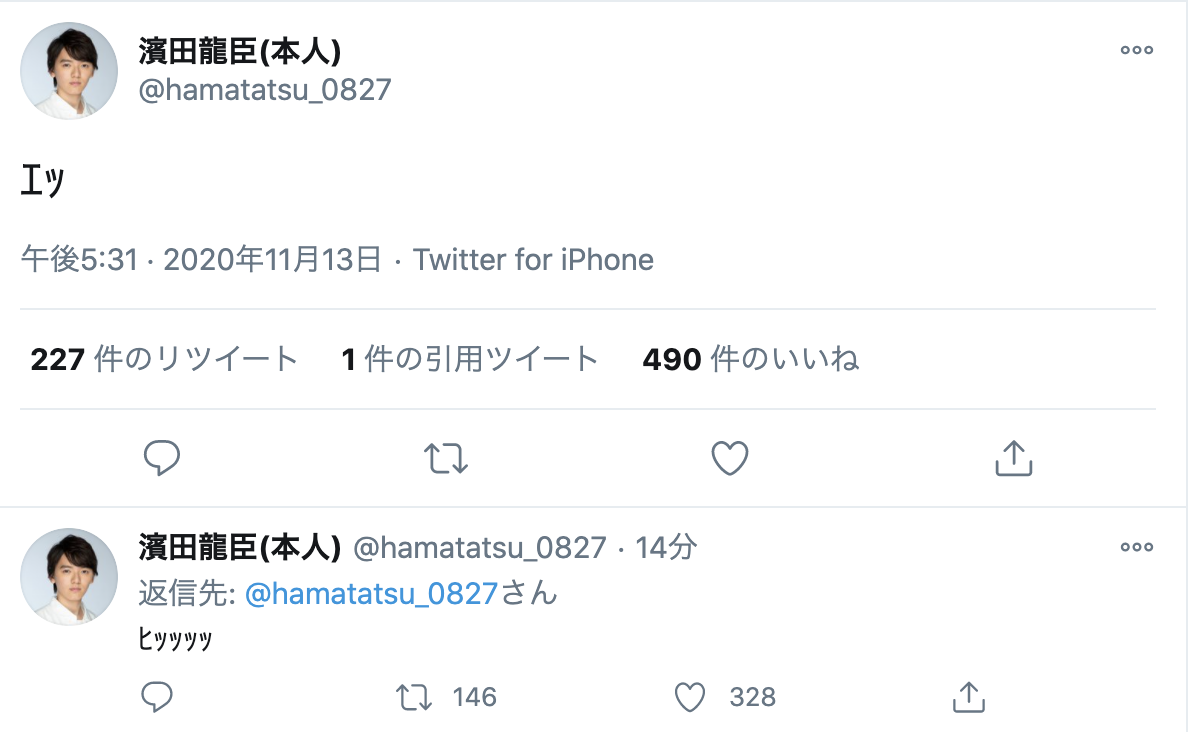View the 1 件の引用ツイート list
This screenshot has width=1188, height=732.
pos(470,359)
